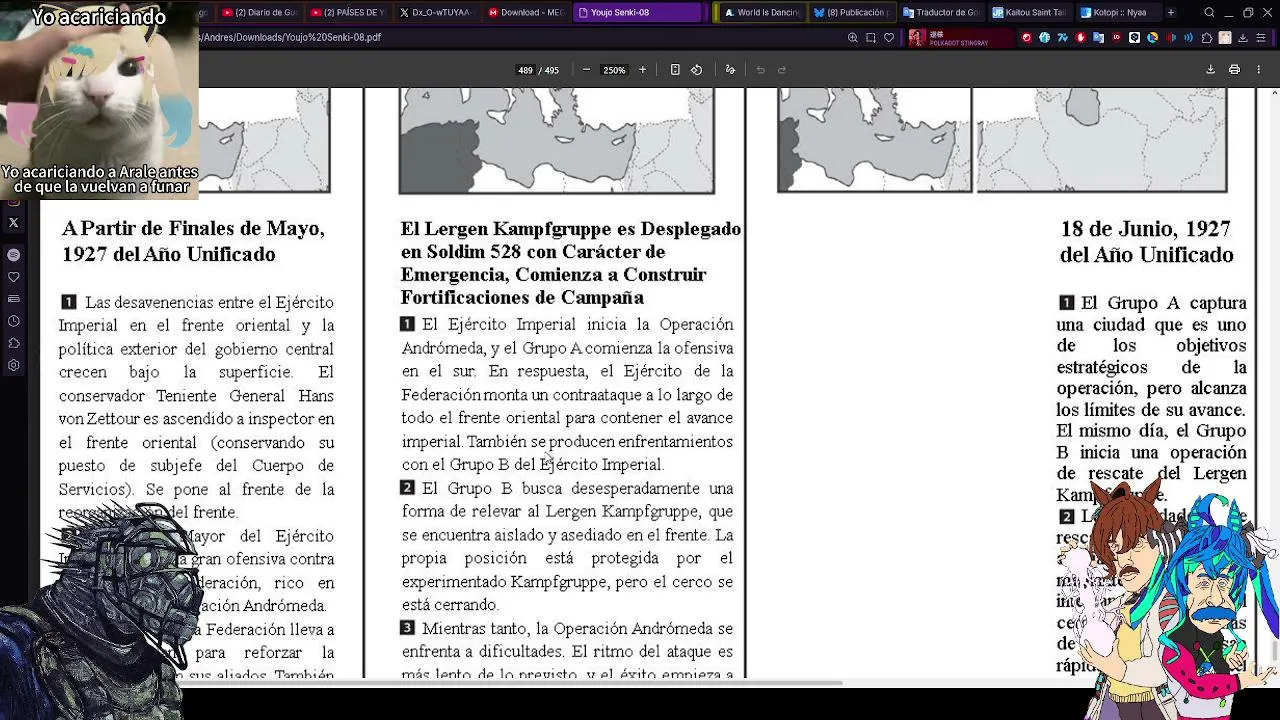
Task: Open a new browser tab
Action: click(x=1171, y=13)
